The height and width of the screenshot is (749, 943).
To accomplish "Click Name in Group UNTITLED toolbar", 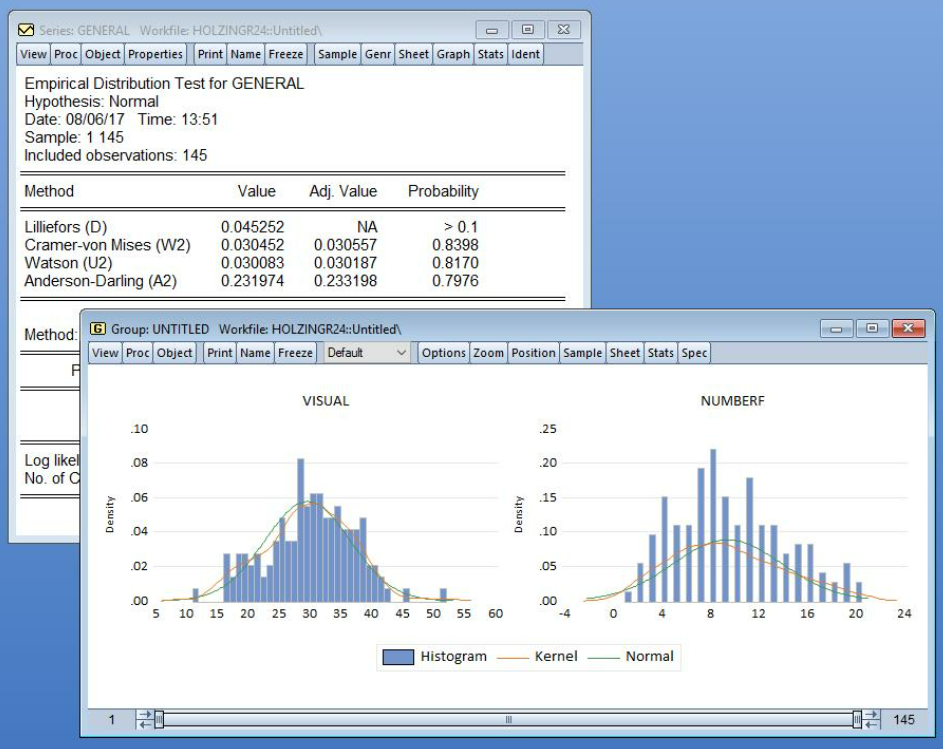I will point(256,353).
